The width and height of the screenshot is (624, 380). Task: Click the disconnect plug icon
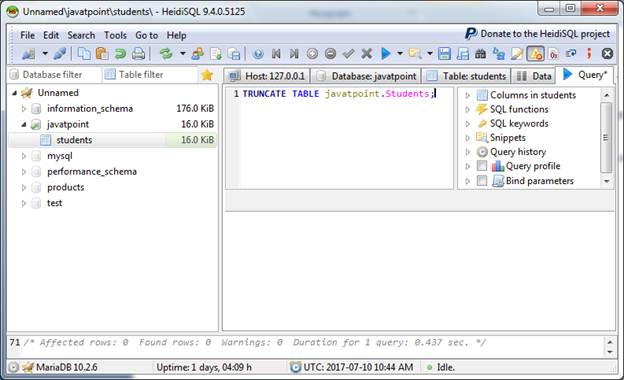pos(60,53)
